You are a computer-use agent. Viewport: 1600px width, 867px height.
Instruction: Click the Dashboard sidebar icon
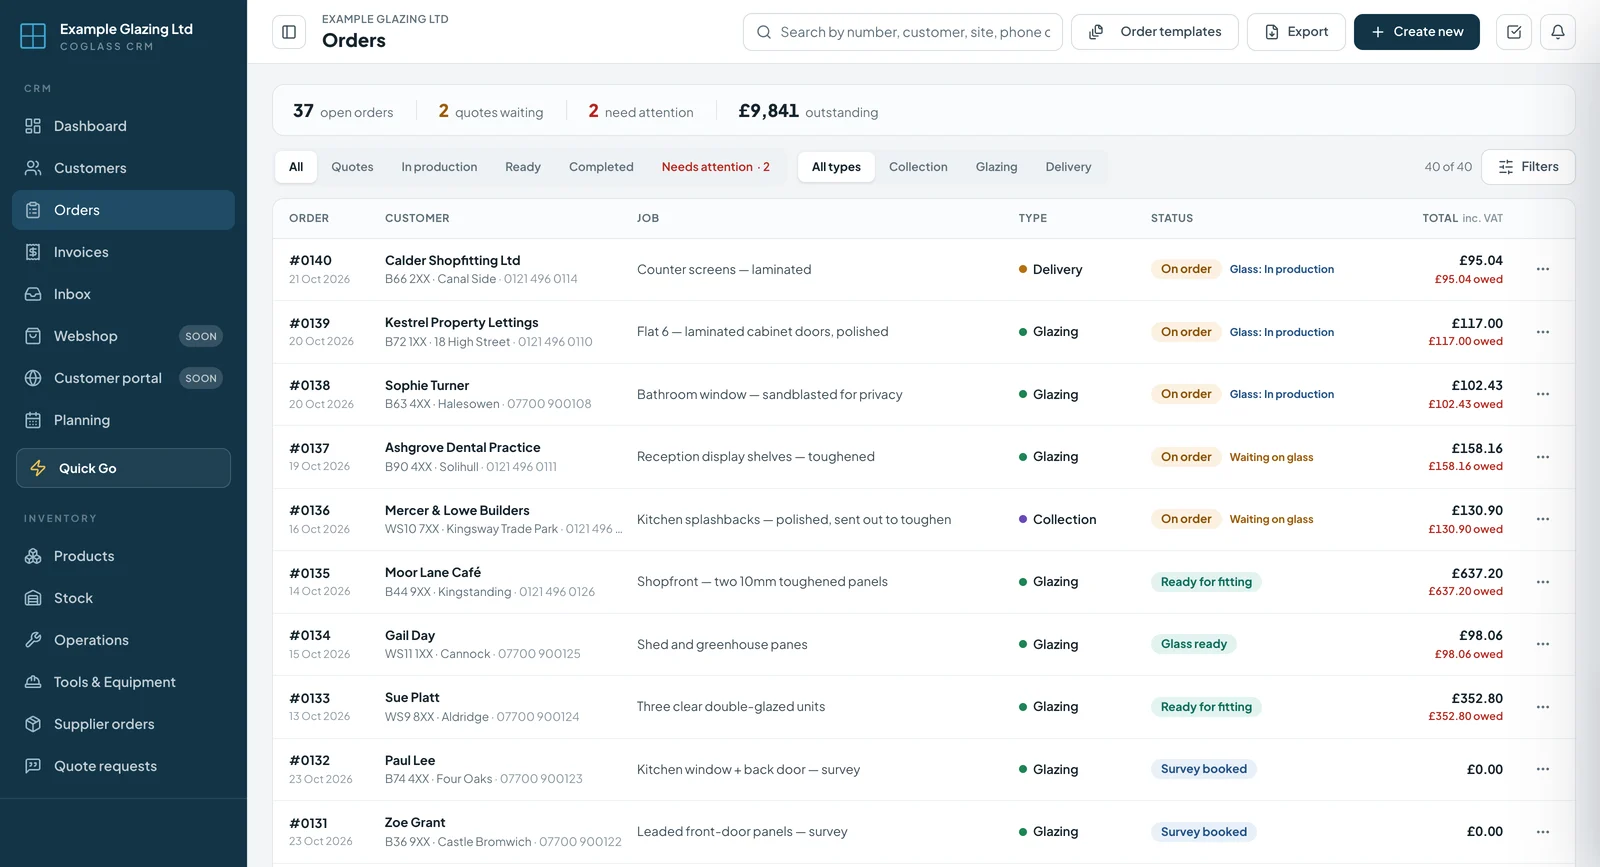tap(33, 126)
